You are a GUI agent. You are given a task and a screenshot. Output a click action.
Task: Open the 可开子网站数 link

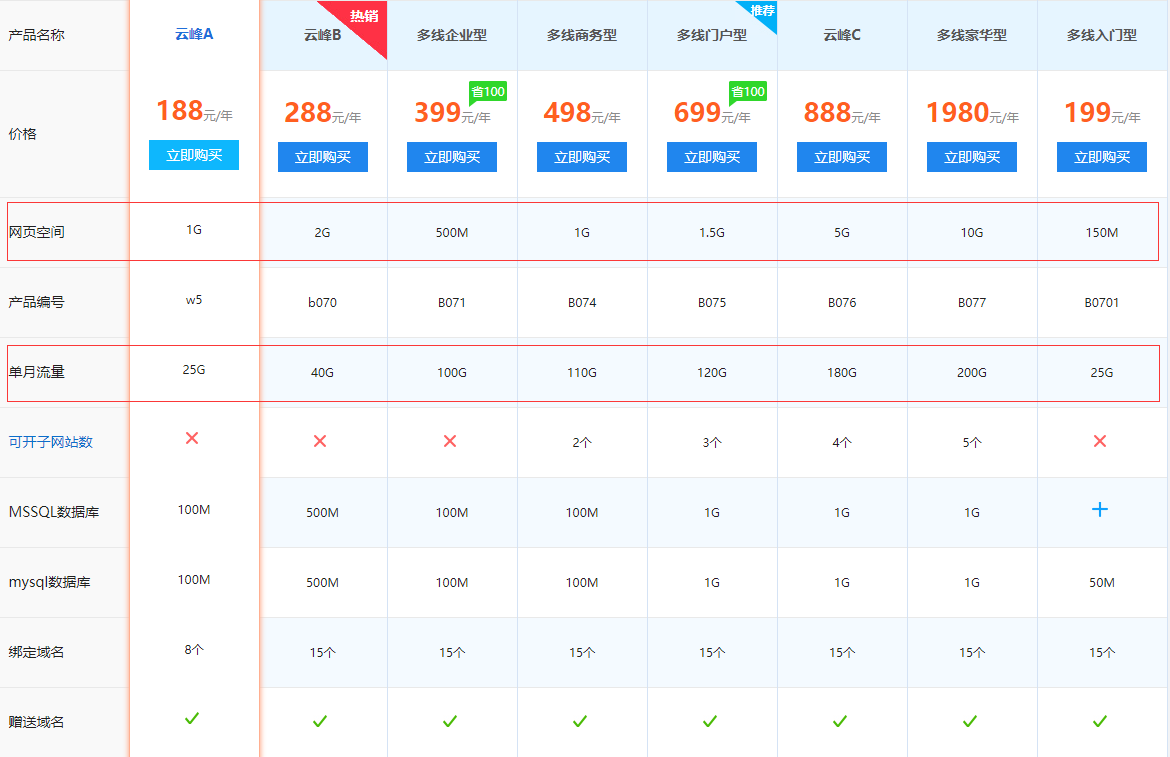[50, 442]
